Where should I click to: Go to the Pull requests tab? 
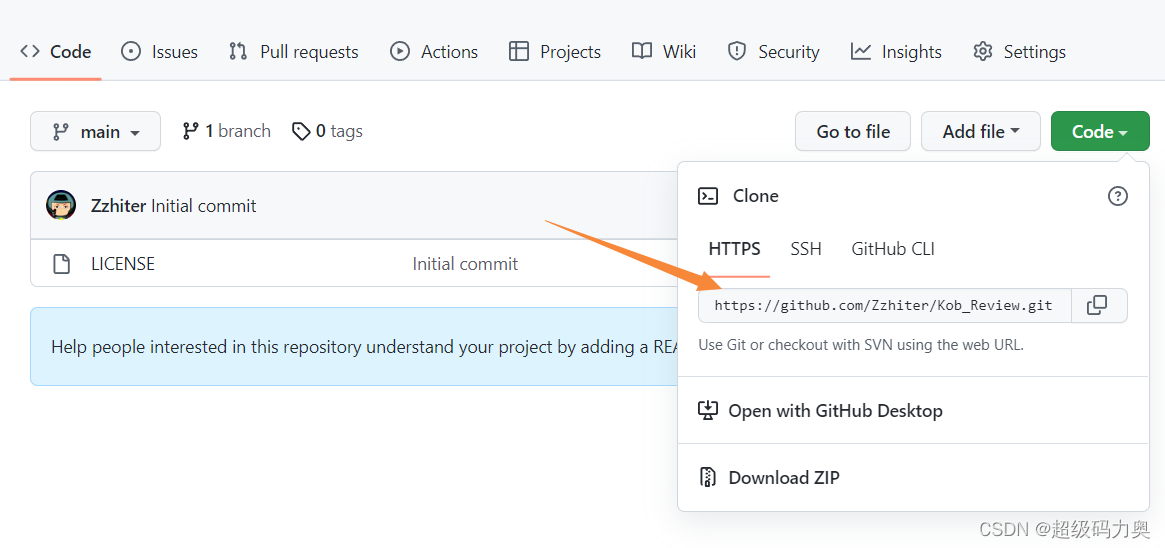(293, 52)
